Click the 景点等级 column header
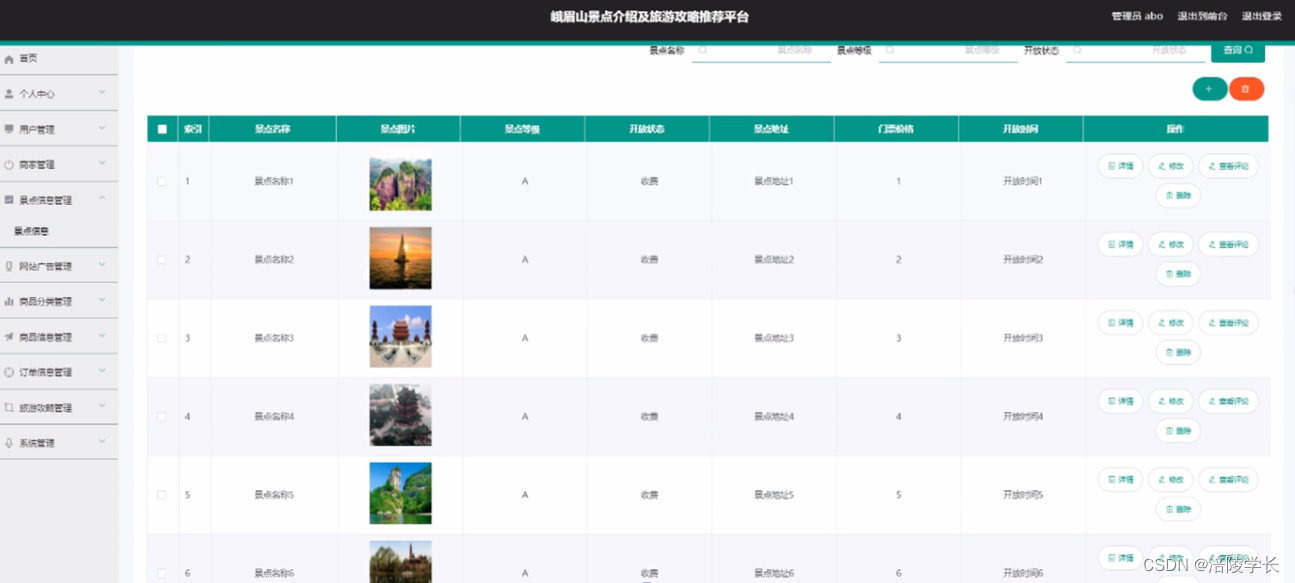The height and width of the screenshot is (583, 1295). (x=522, y=129)
